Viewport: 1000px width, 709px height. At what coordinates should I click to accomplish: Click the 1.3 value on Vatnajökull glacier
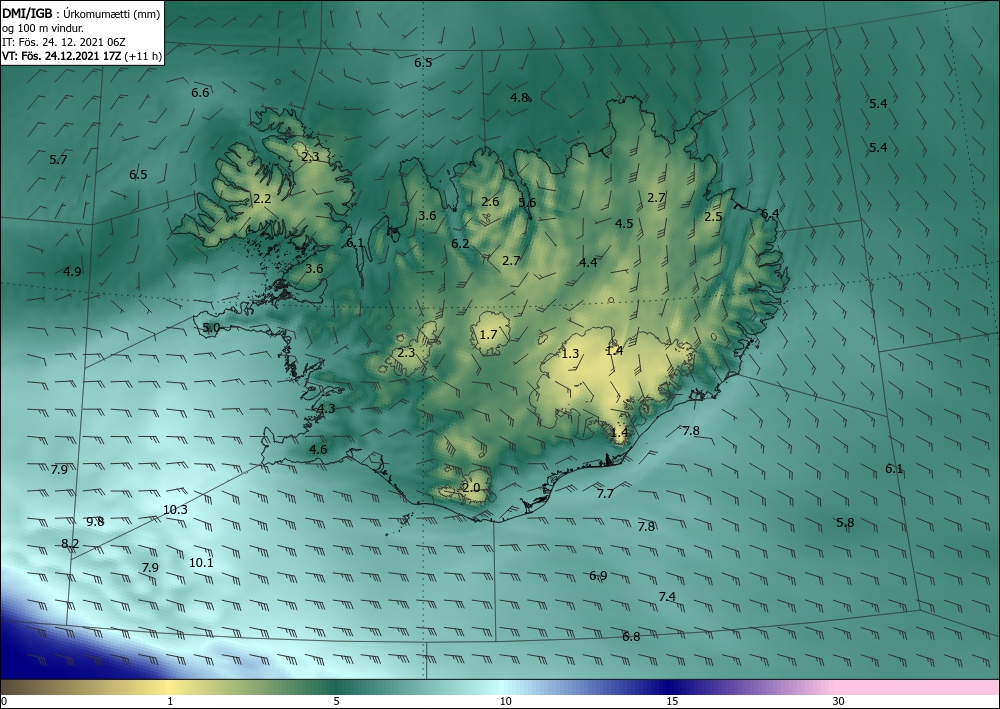570,353
